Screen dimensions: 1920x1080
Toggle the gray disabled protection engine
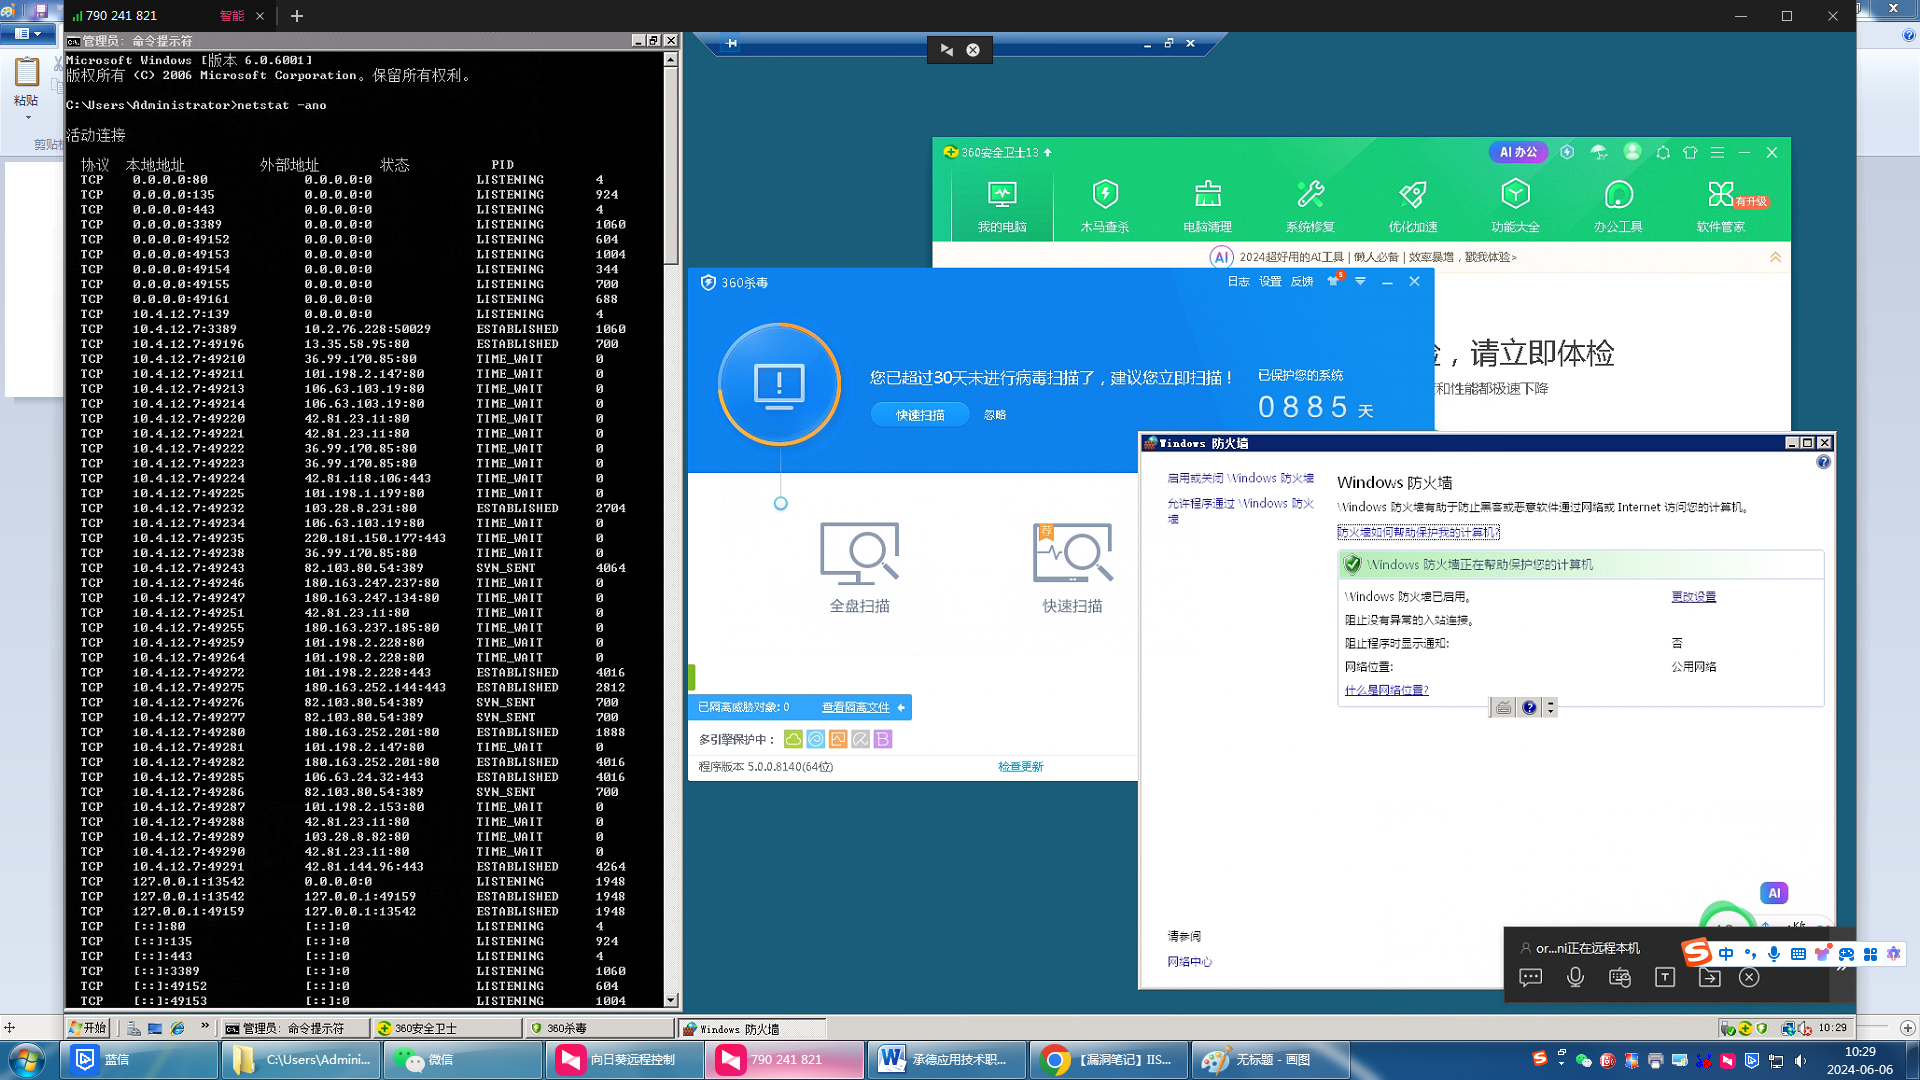[x=860, y=739]
